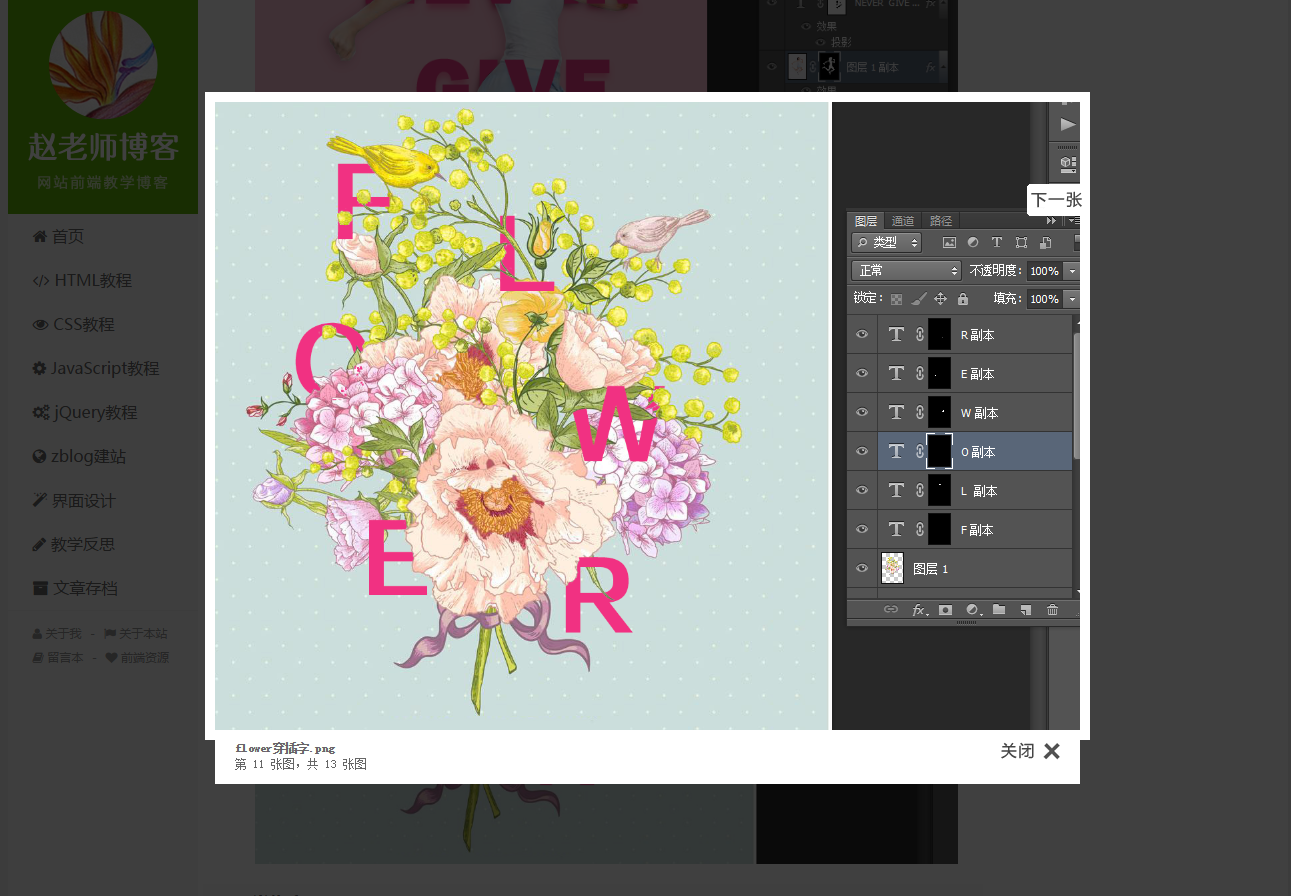Create adjustment layer half-circle icon
The image size is (1291, 896).
pos(973,610)
